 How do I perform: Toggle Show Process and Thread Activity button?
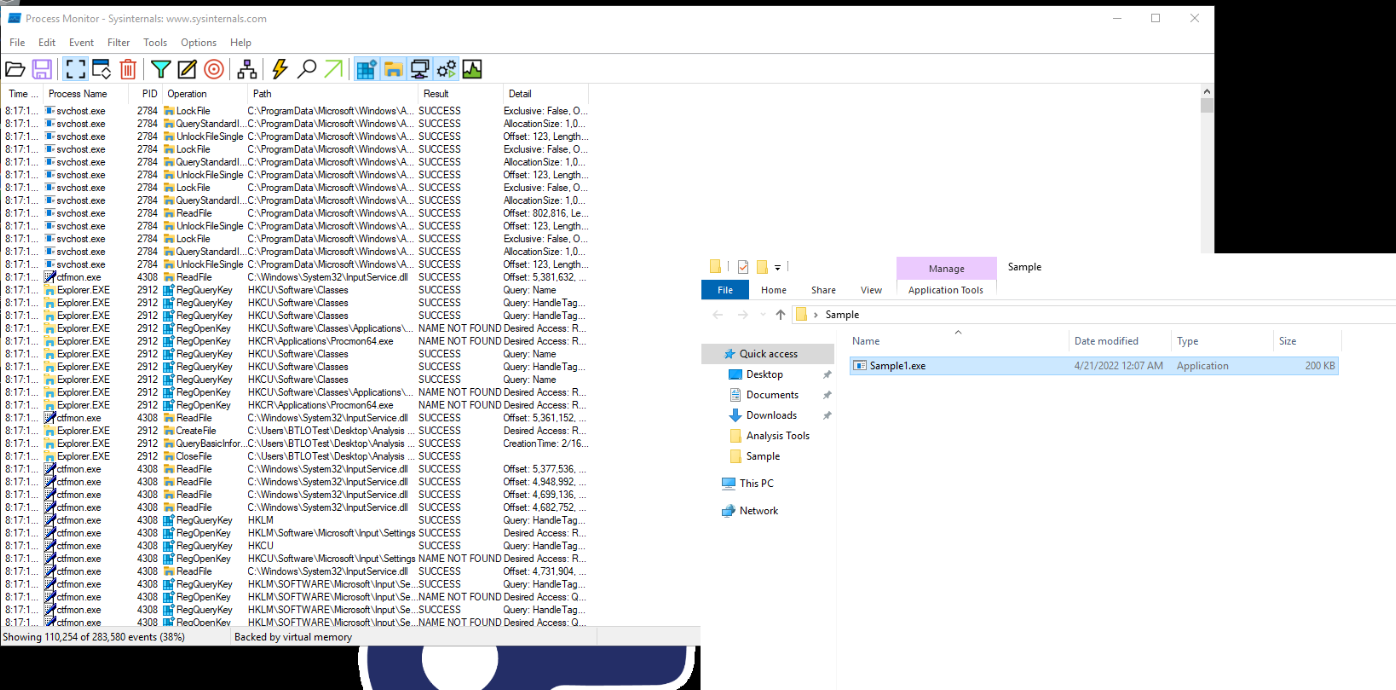(446, 69)
